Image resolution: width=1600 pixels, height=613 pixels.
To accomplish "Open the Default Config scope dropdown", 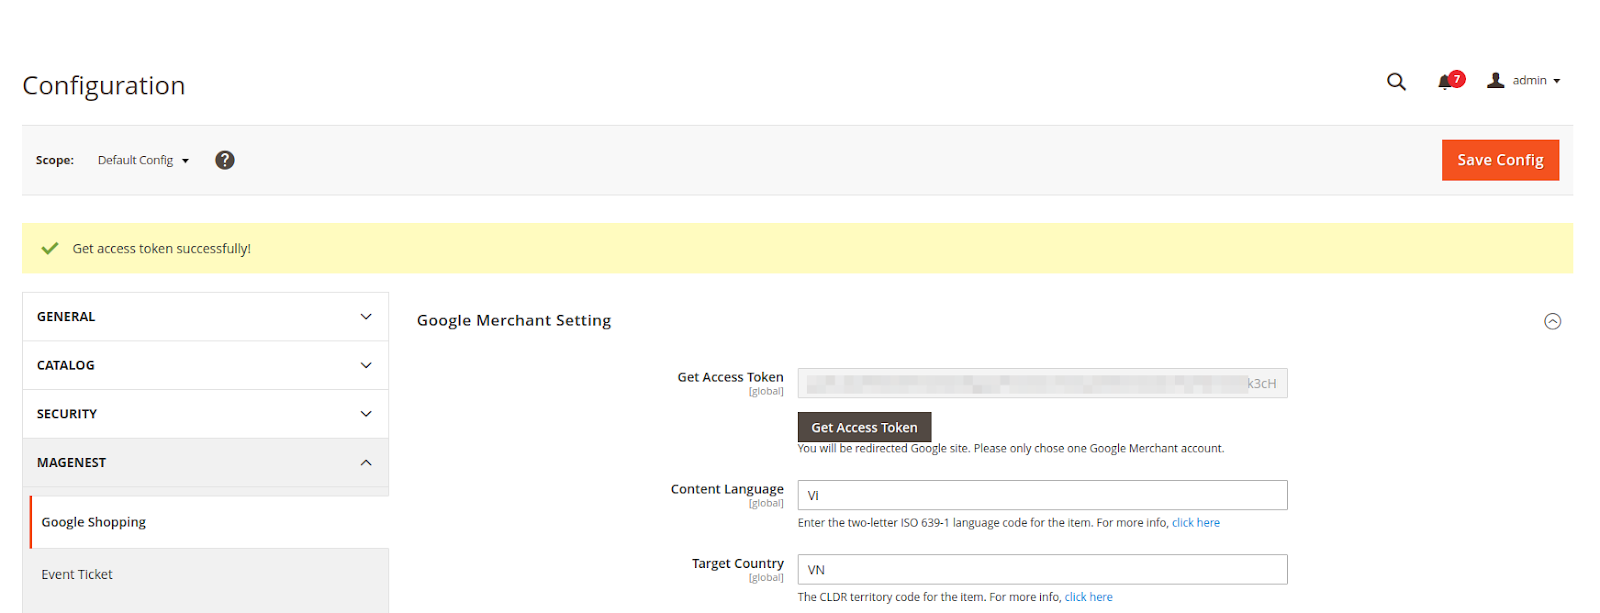I will pyautogui.click(x=143, y=160).
